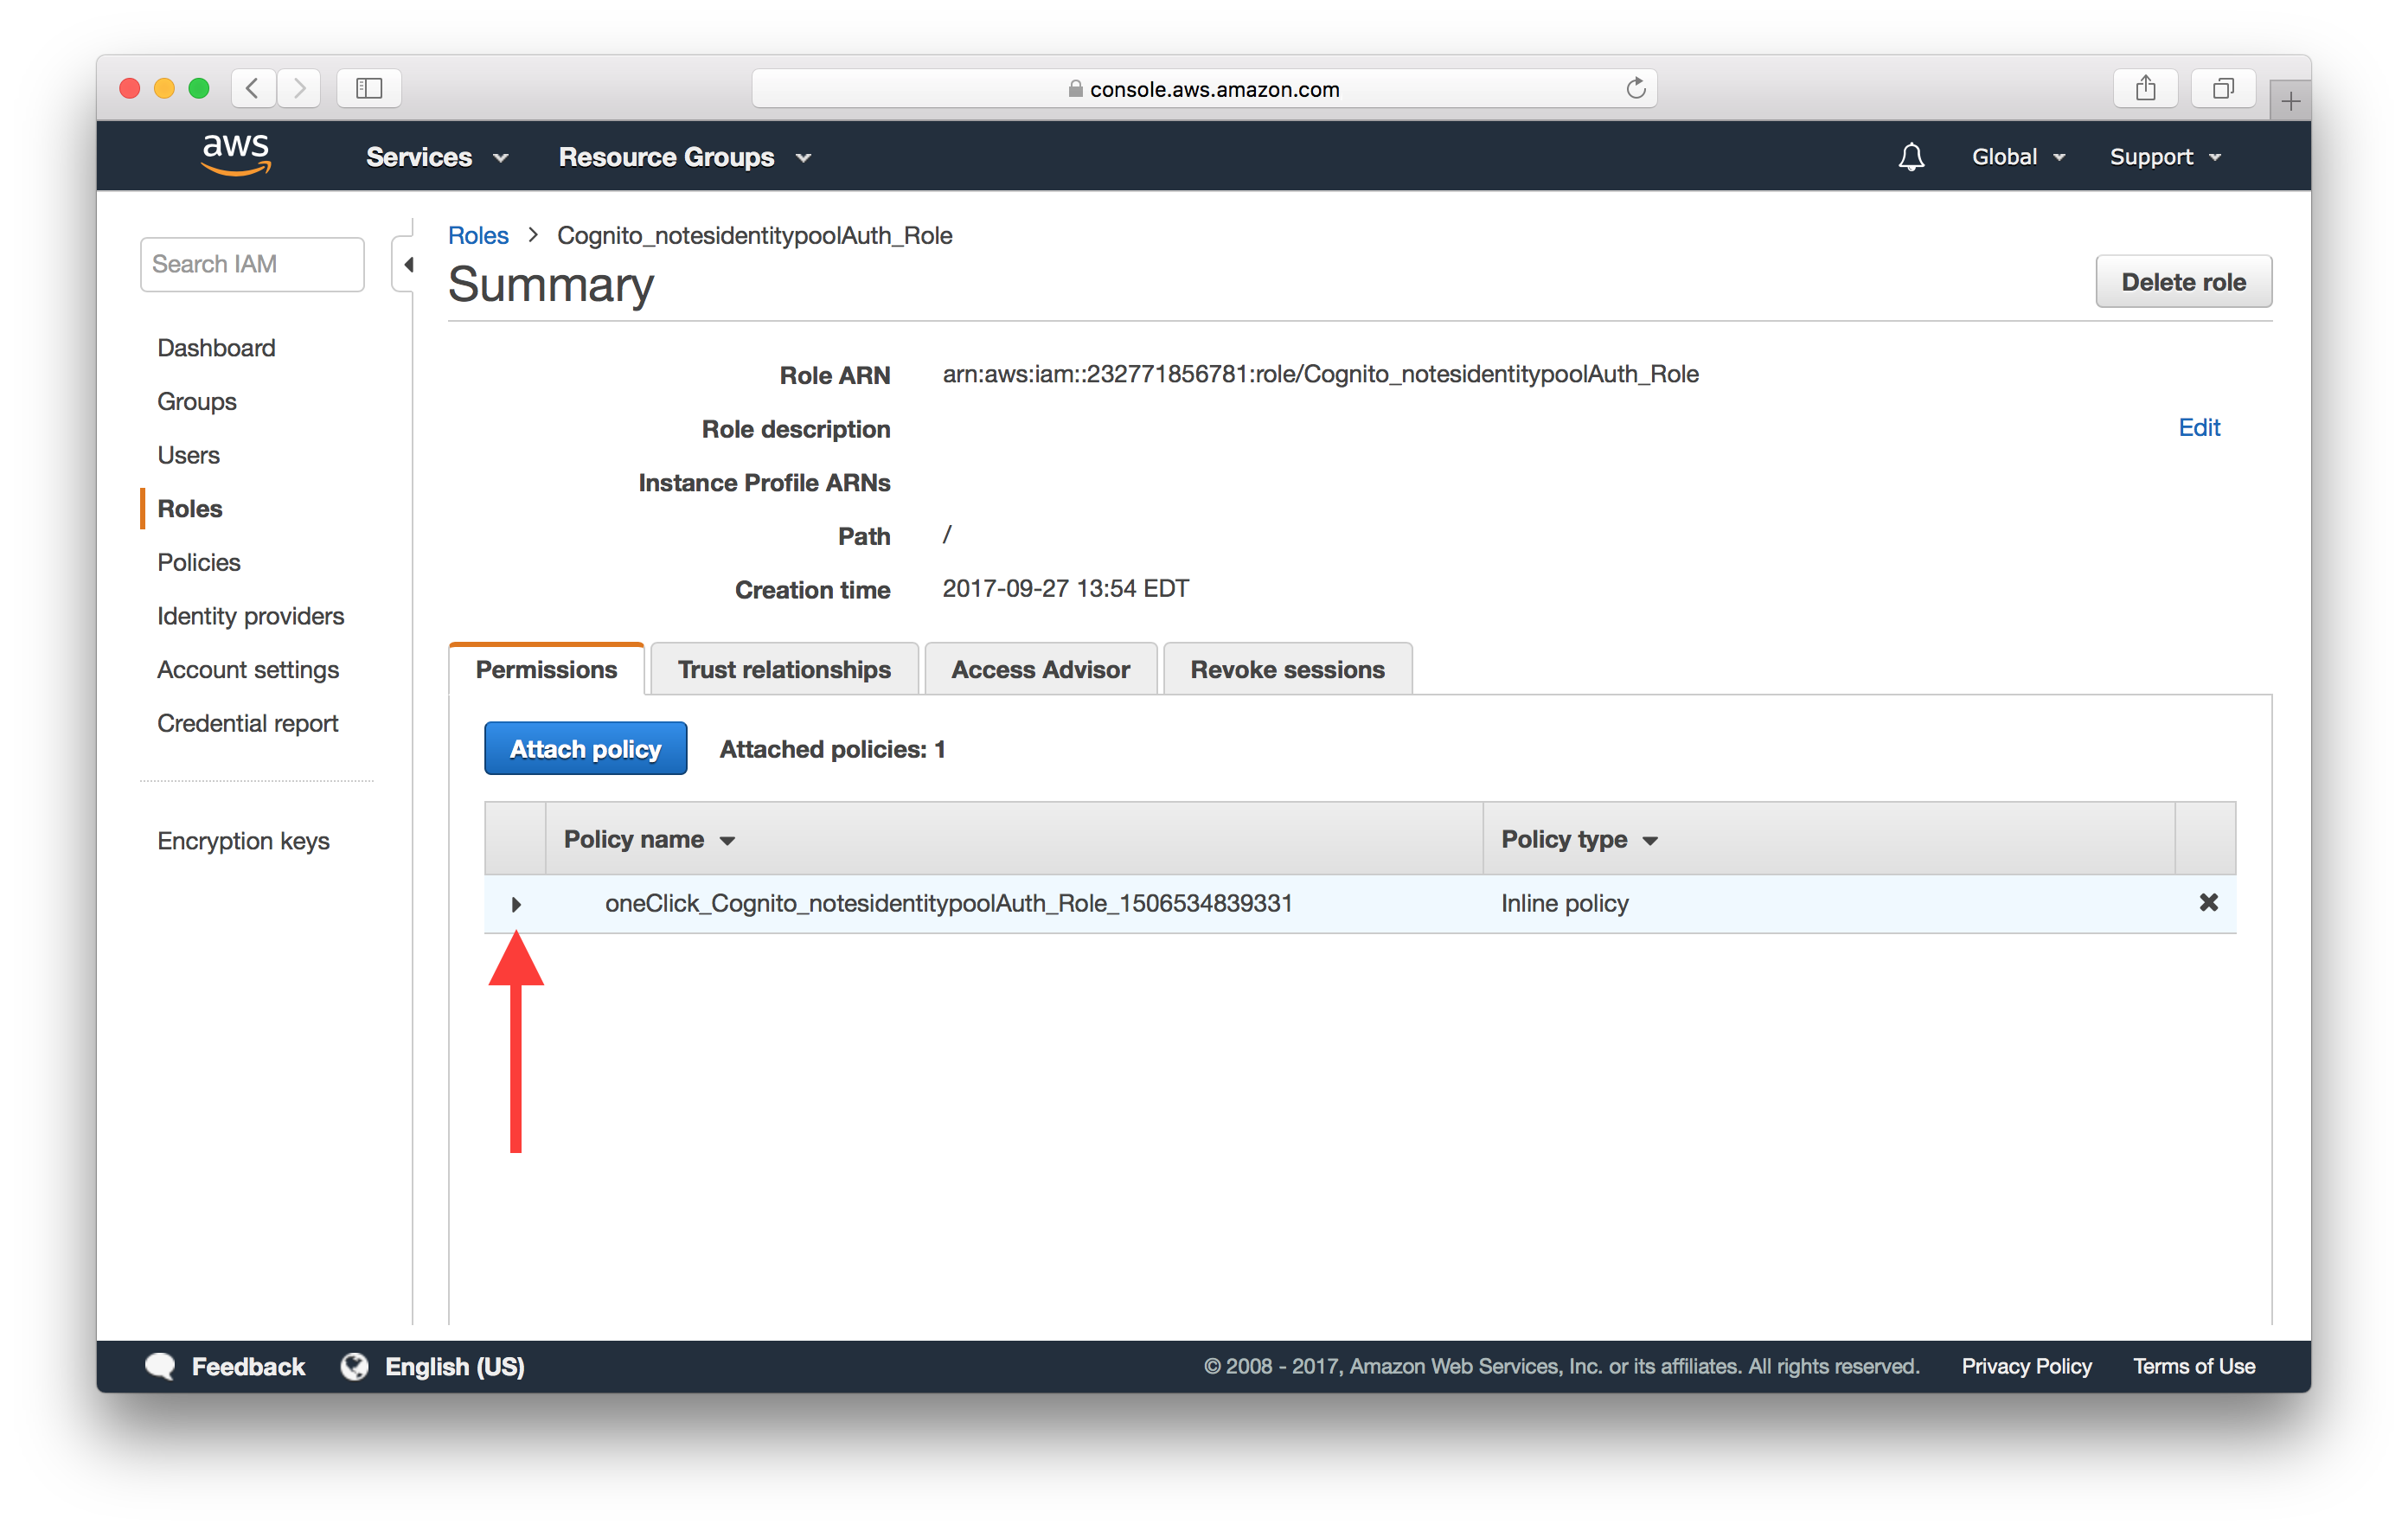The width and height of the screenshot is (2408, 1531).
Task: Click the Roles link in breadcrumb
Action: point(477,234)
